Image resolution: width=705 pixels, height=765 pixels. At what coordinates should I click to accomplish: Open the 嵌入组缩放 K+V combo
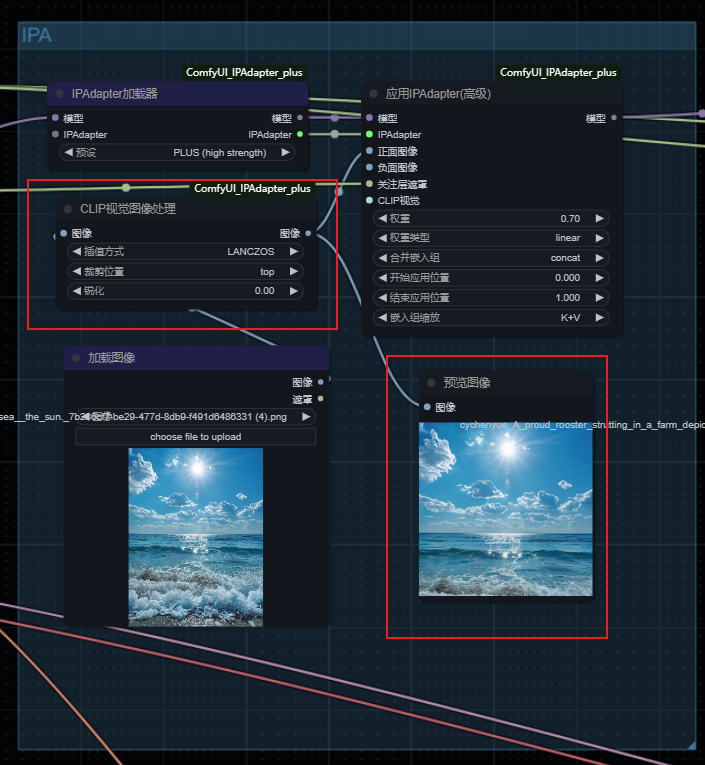[x=491, y=318]
